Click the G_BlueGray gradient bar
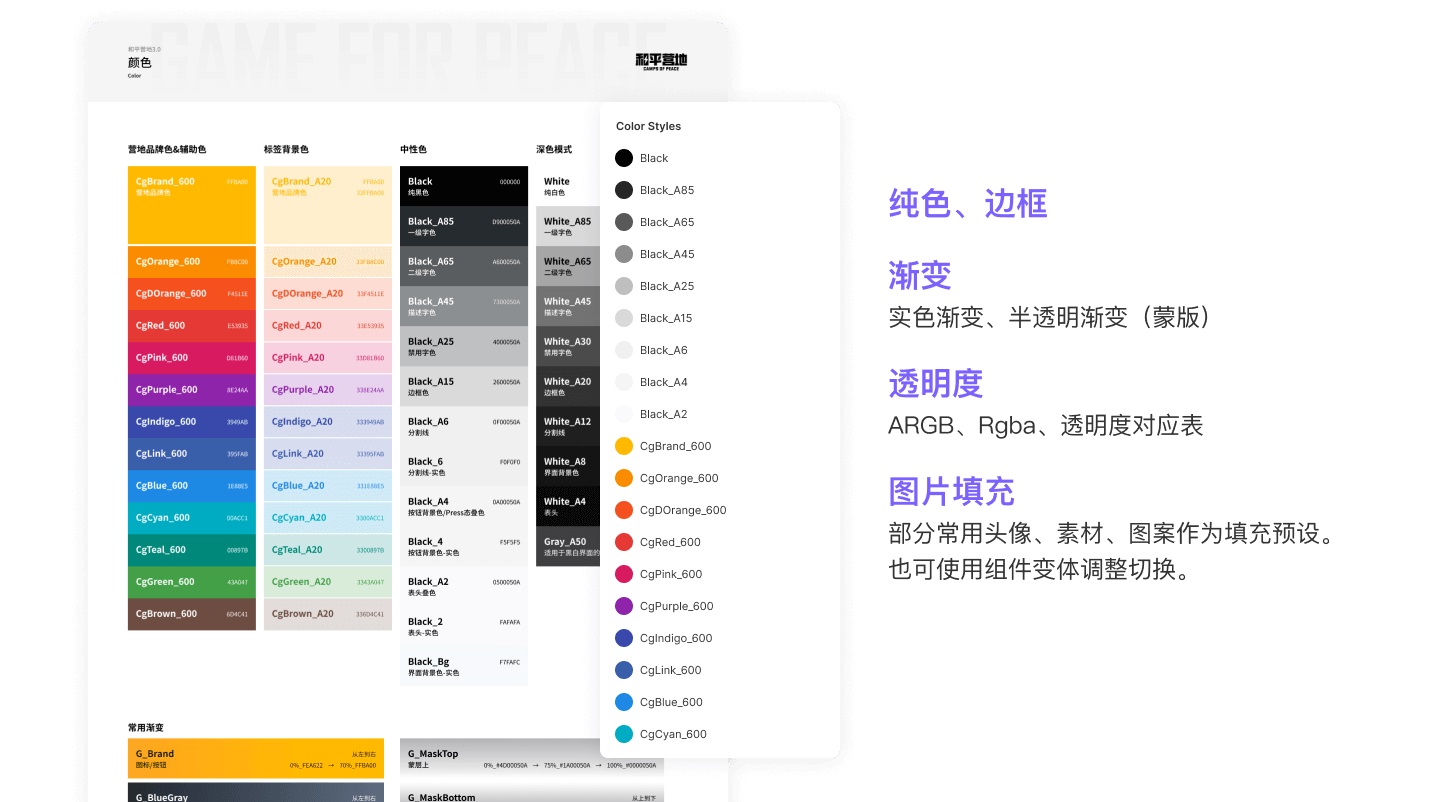 [256, 792]
